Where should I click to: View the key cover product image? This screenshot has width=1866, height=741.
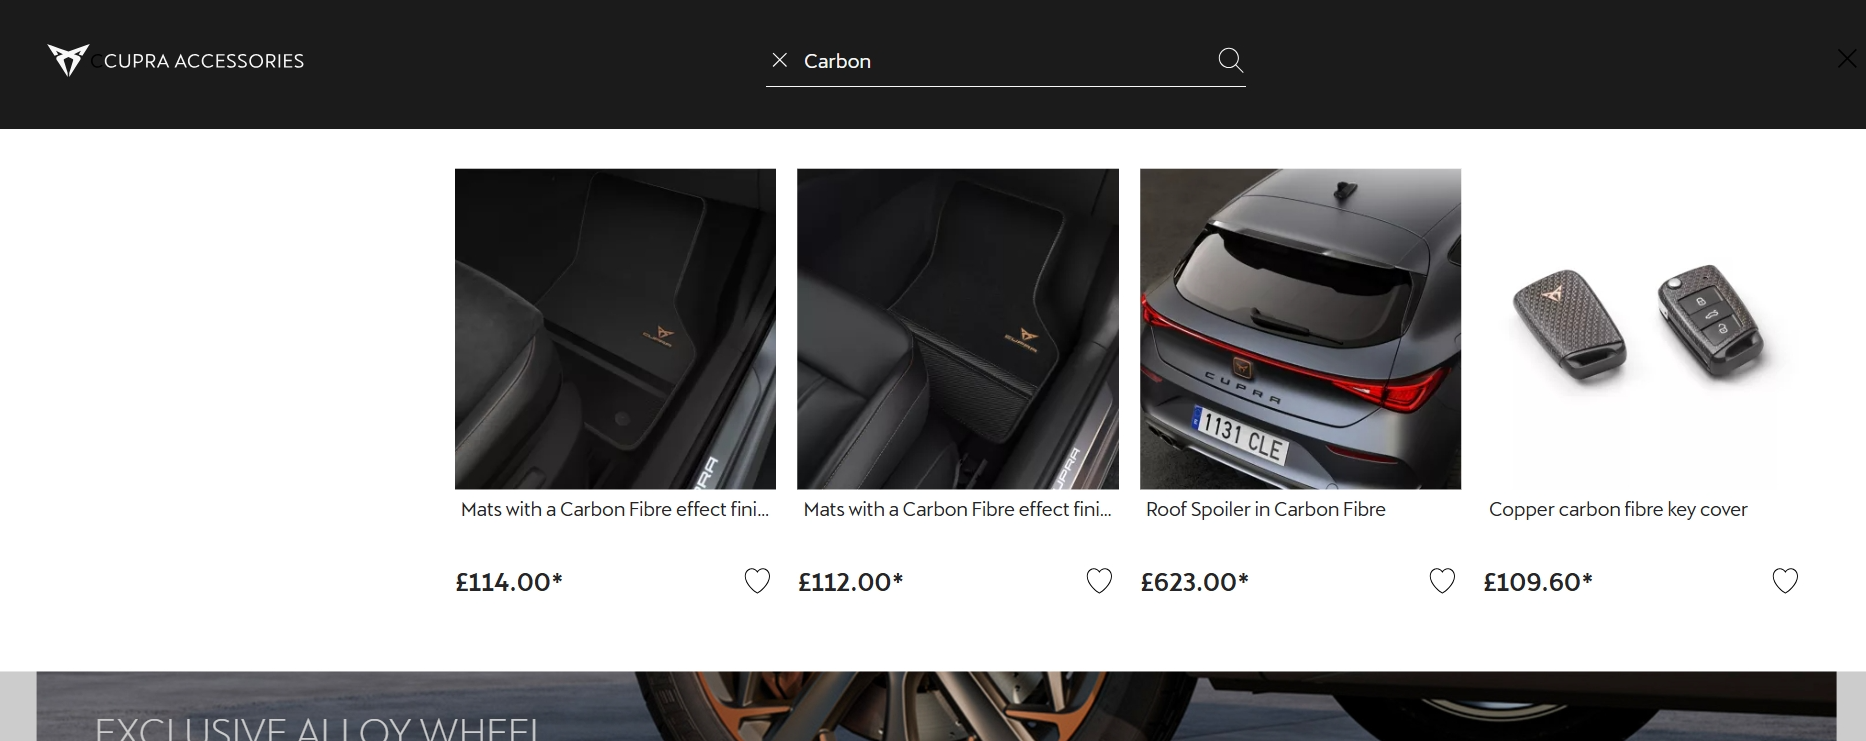(1642, 328)
